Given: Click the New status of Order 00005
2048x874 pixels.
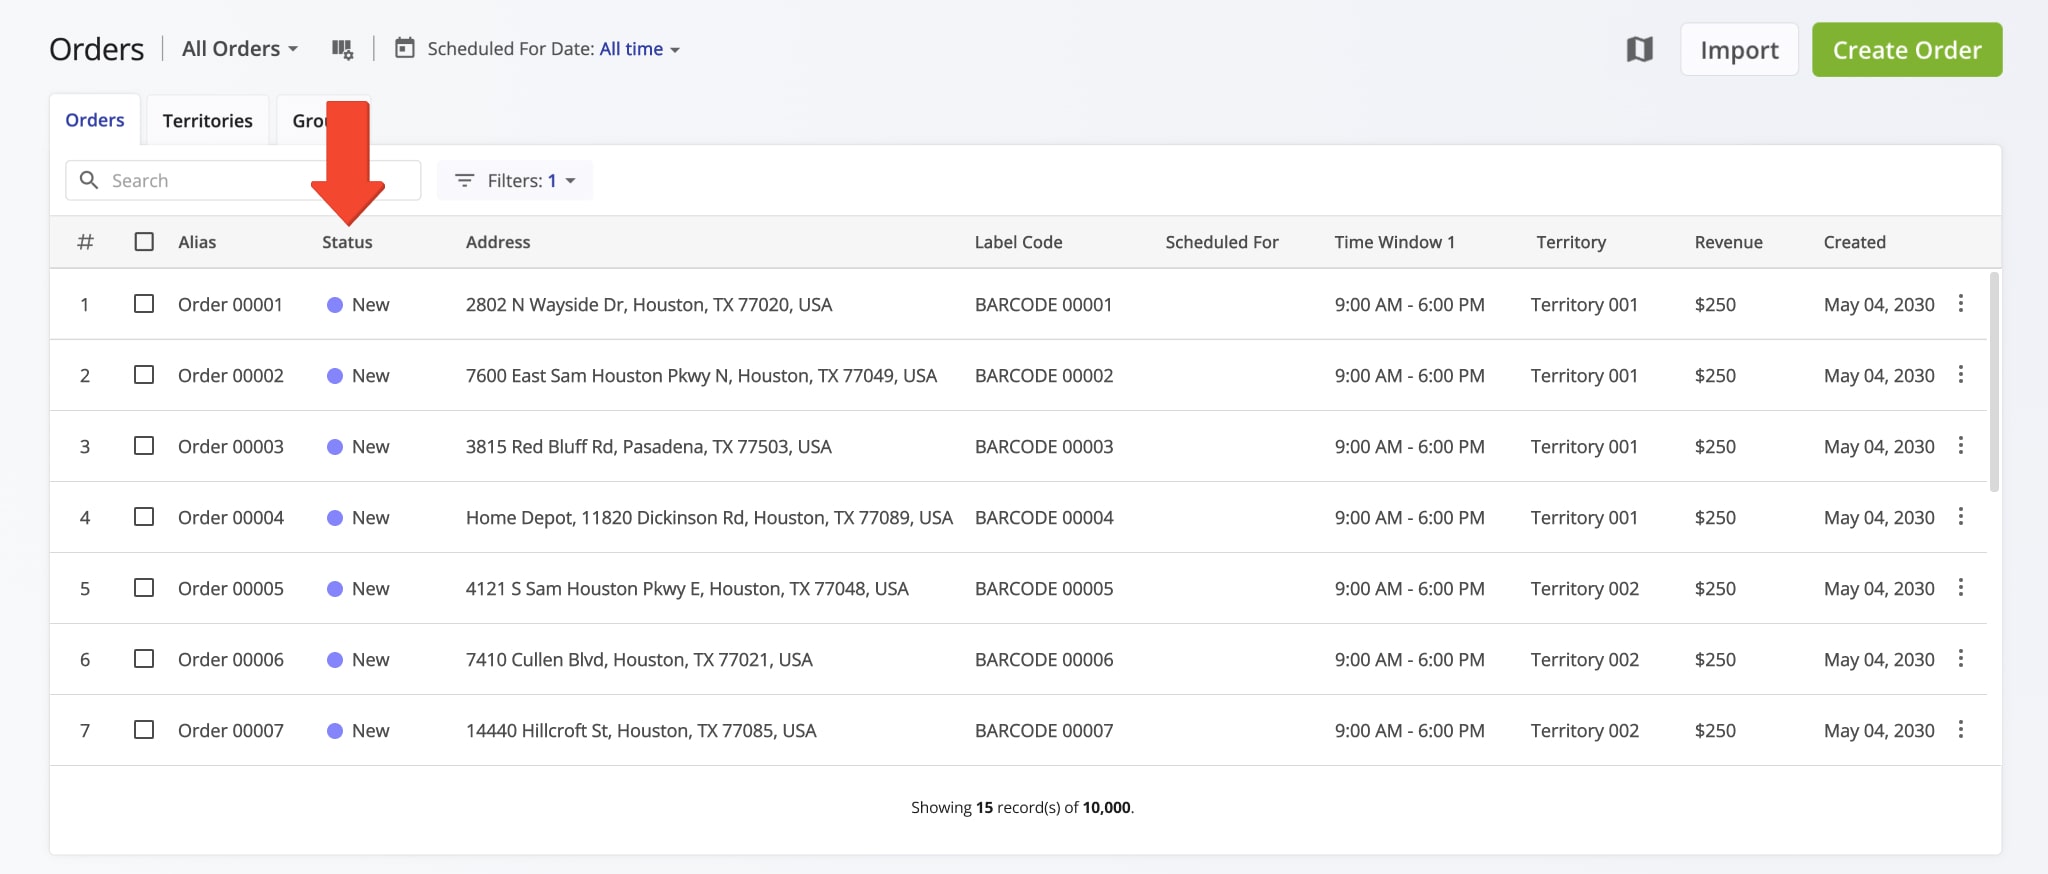Looking at the screenshot, I should pos(371,589).
